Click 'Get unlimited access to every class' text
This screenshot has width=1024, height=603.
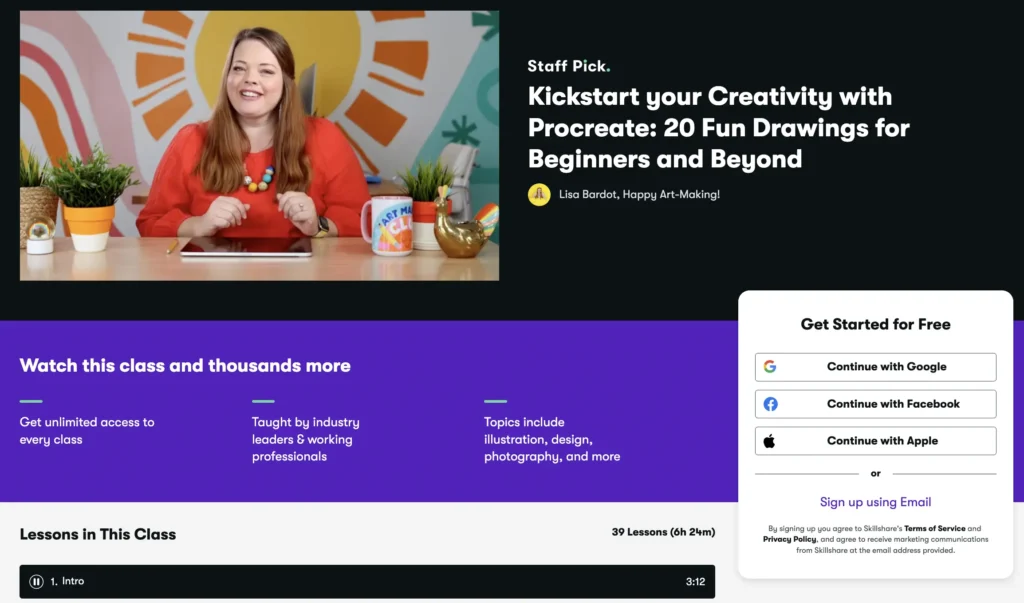[x=87, y=431]
